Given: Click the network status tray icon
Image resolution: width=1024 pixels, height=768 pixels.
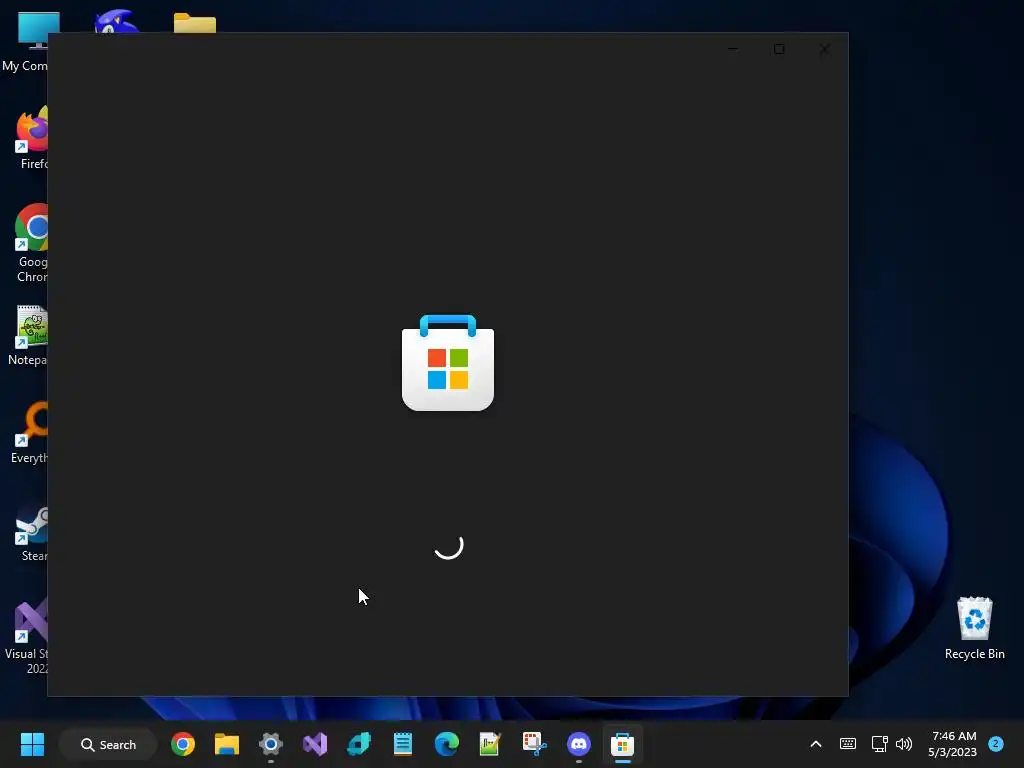Looking at the screenshot, I should [x=879, y=744].
